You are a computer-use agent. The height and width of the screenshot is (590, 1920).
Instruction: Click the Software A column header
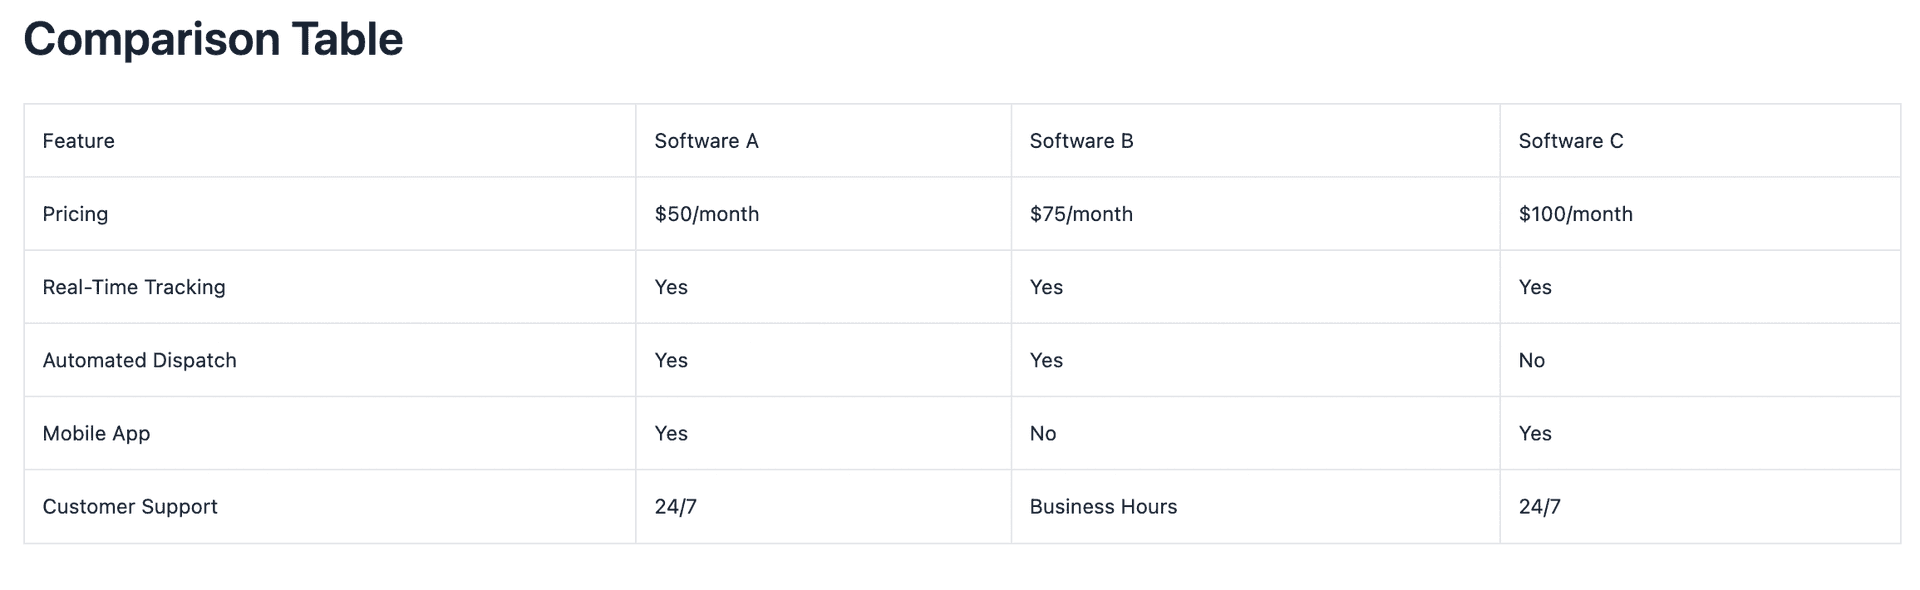coord(823,141)
